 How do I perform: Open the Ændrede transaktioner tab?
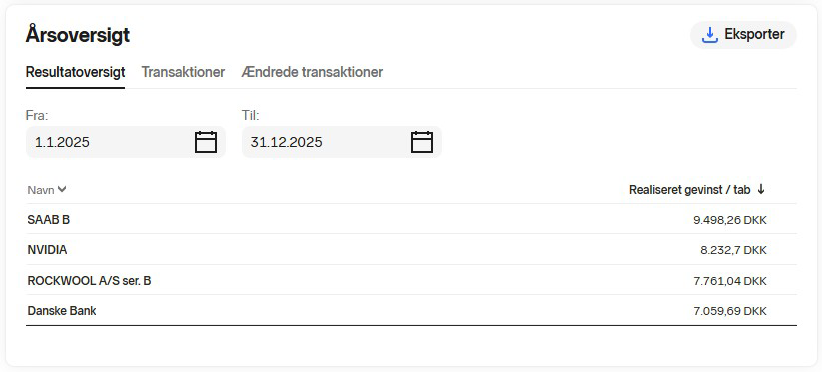coord(312,72)
